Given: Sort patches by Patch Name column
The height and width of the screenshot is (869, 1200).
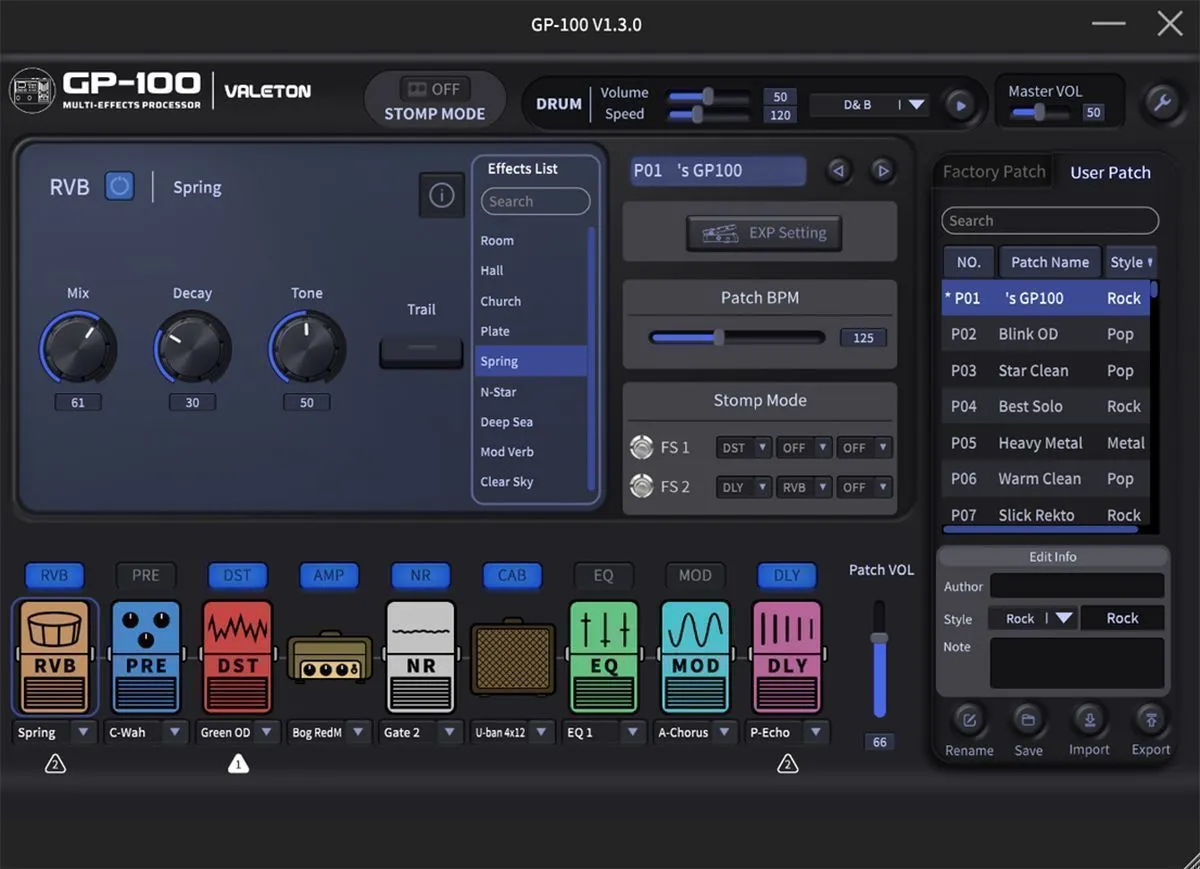Looking at the screenshot, I should coord(1050,262).
